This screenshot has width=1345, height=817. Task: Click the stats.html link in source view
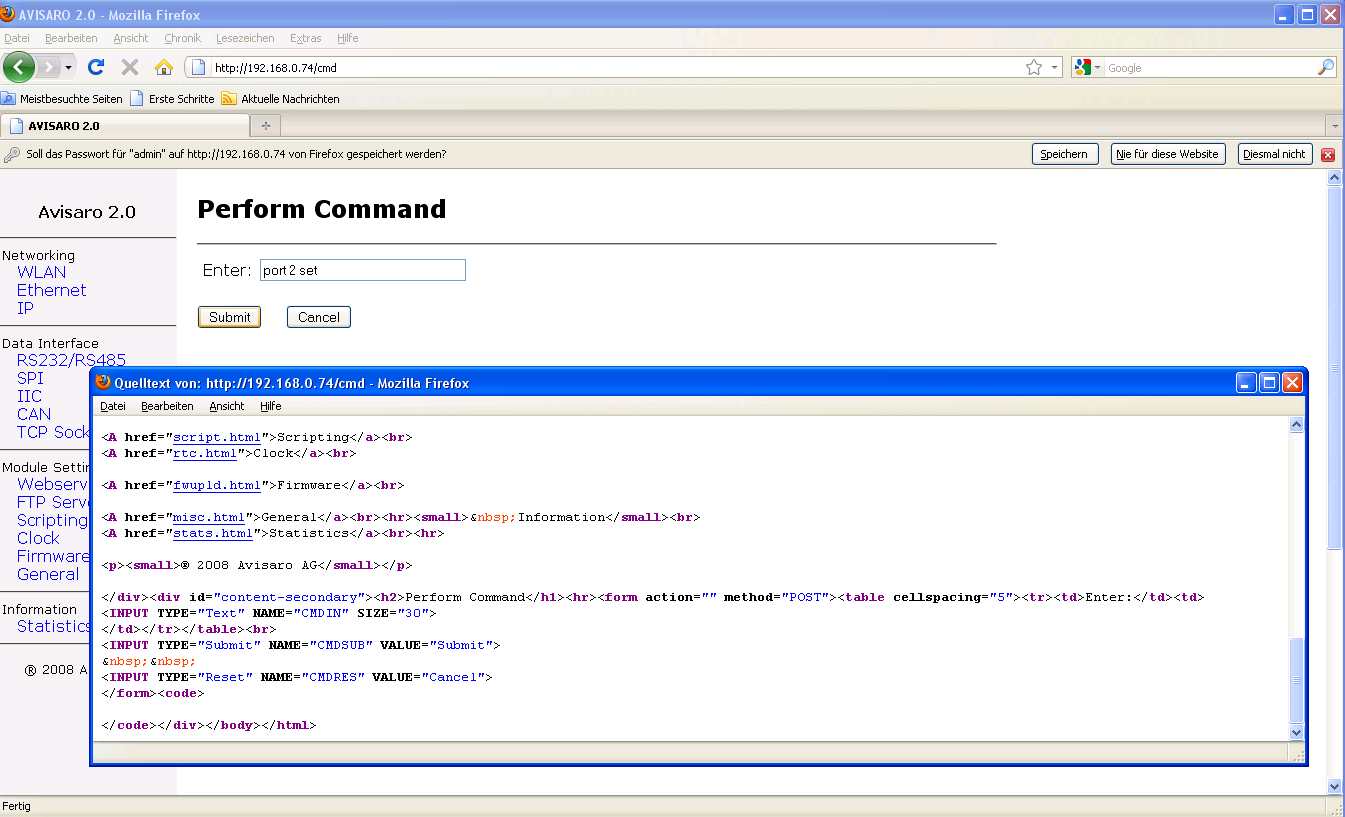[x=213, y=533]
